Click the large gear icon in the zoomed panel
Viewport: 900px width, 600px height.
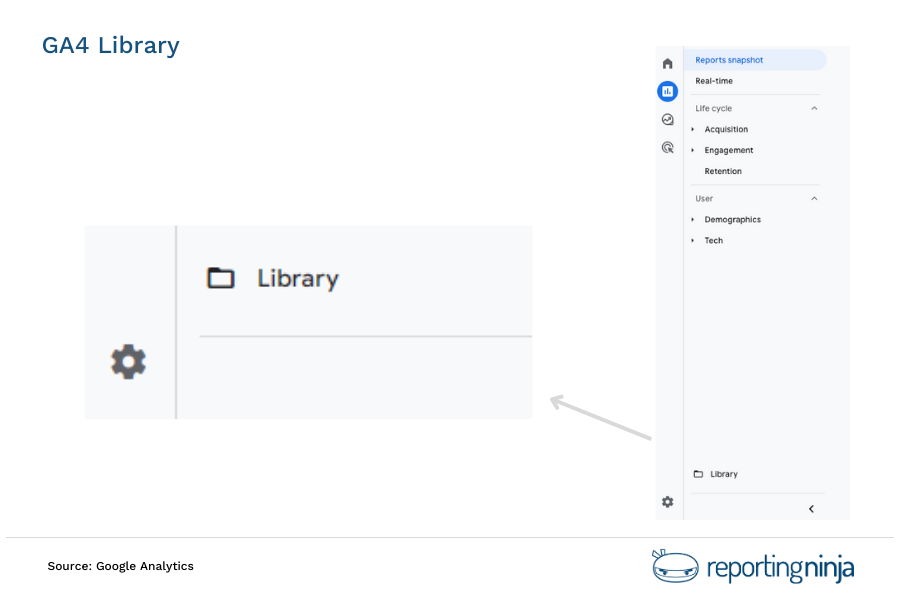click(129, 362)
